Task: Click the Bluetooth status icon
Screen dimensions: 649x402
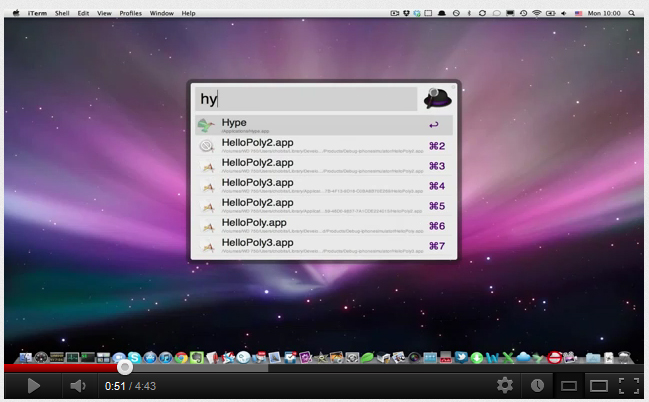Action: 469,13
